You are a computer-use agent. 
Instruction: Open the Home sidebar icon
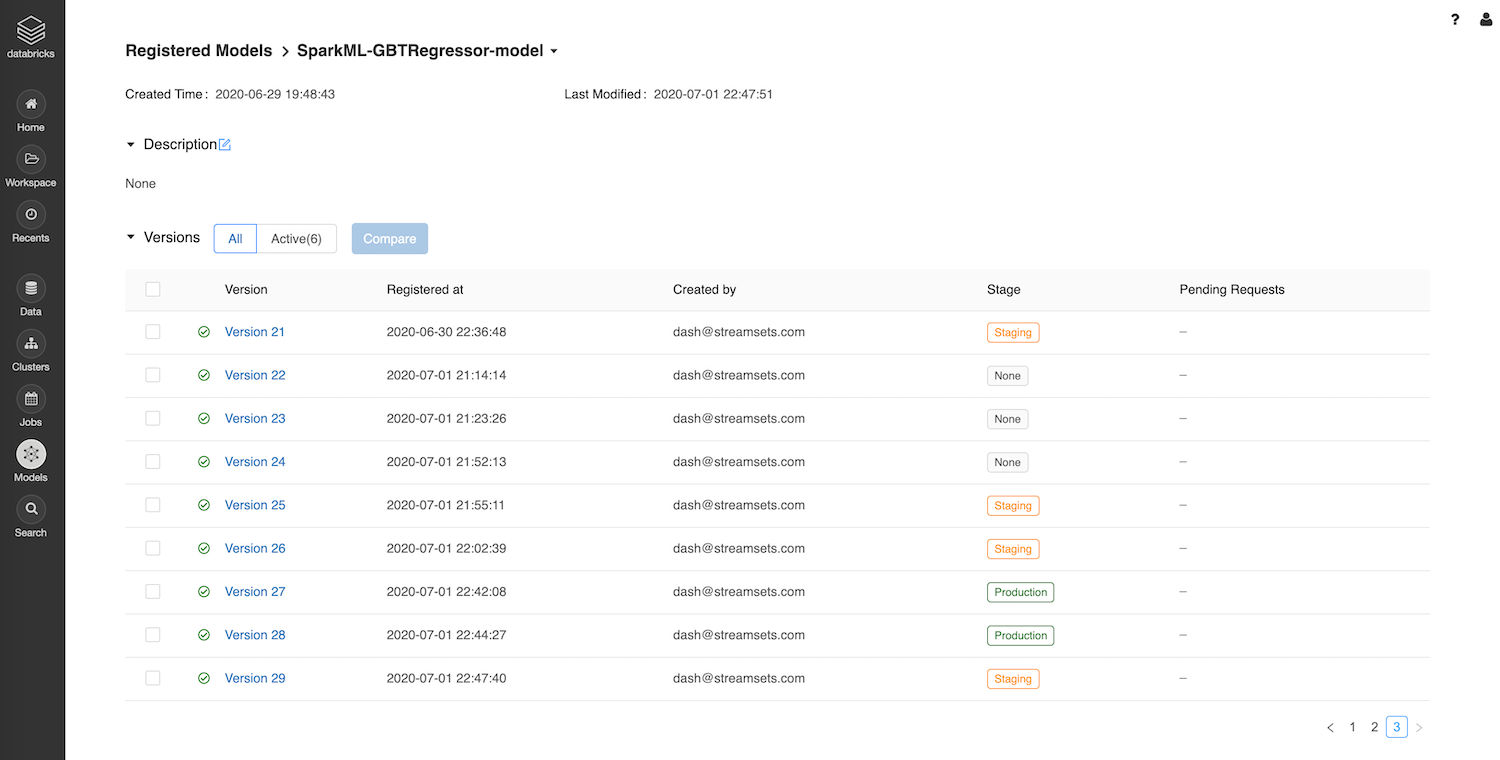[x=31, y=103]
